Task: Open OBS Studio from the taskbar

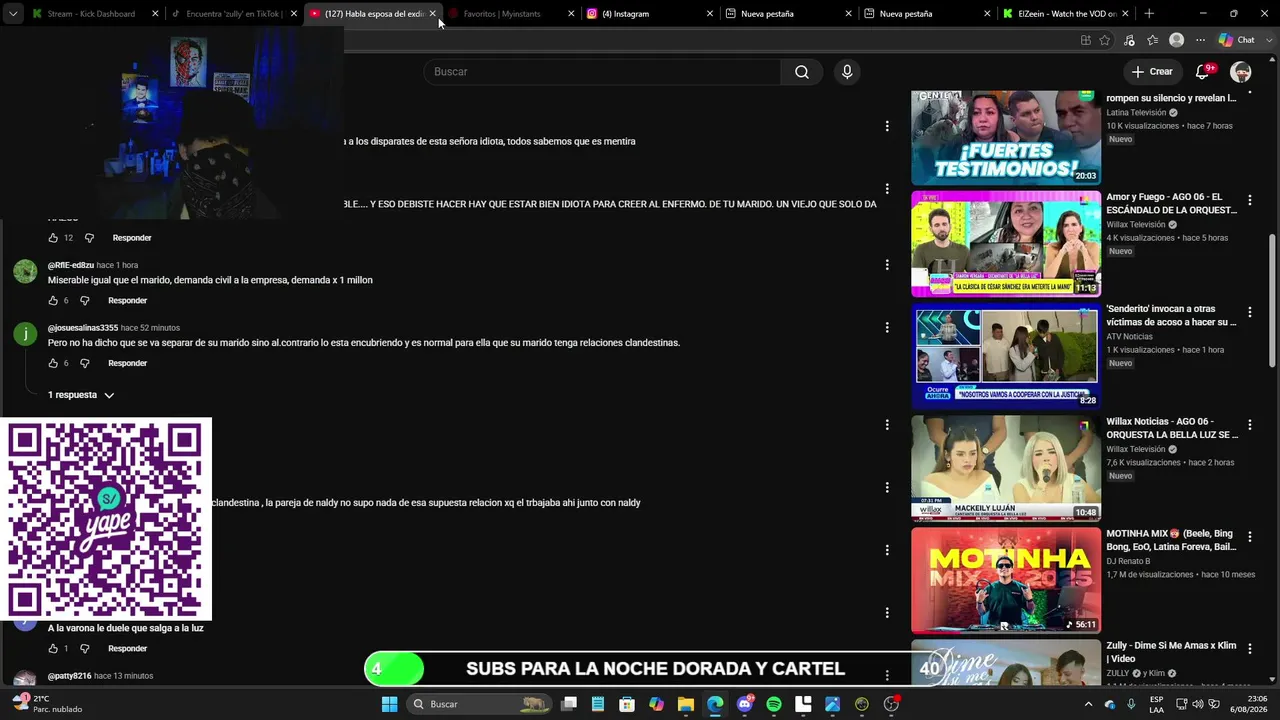Action: click(891, 704)
